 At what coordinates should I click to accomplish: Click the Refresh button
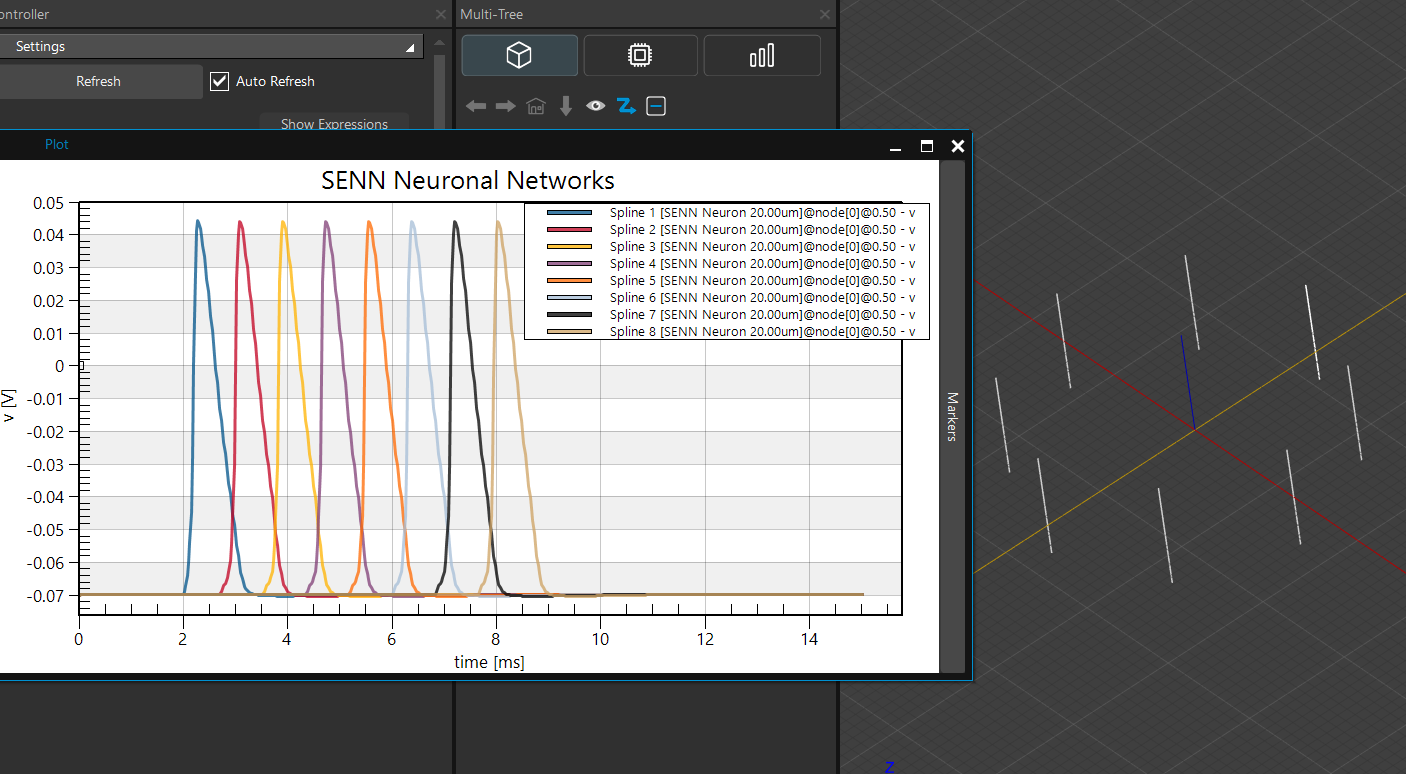click(99, 82)
